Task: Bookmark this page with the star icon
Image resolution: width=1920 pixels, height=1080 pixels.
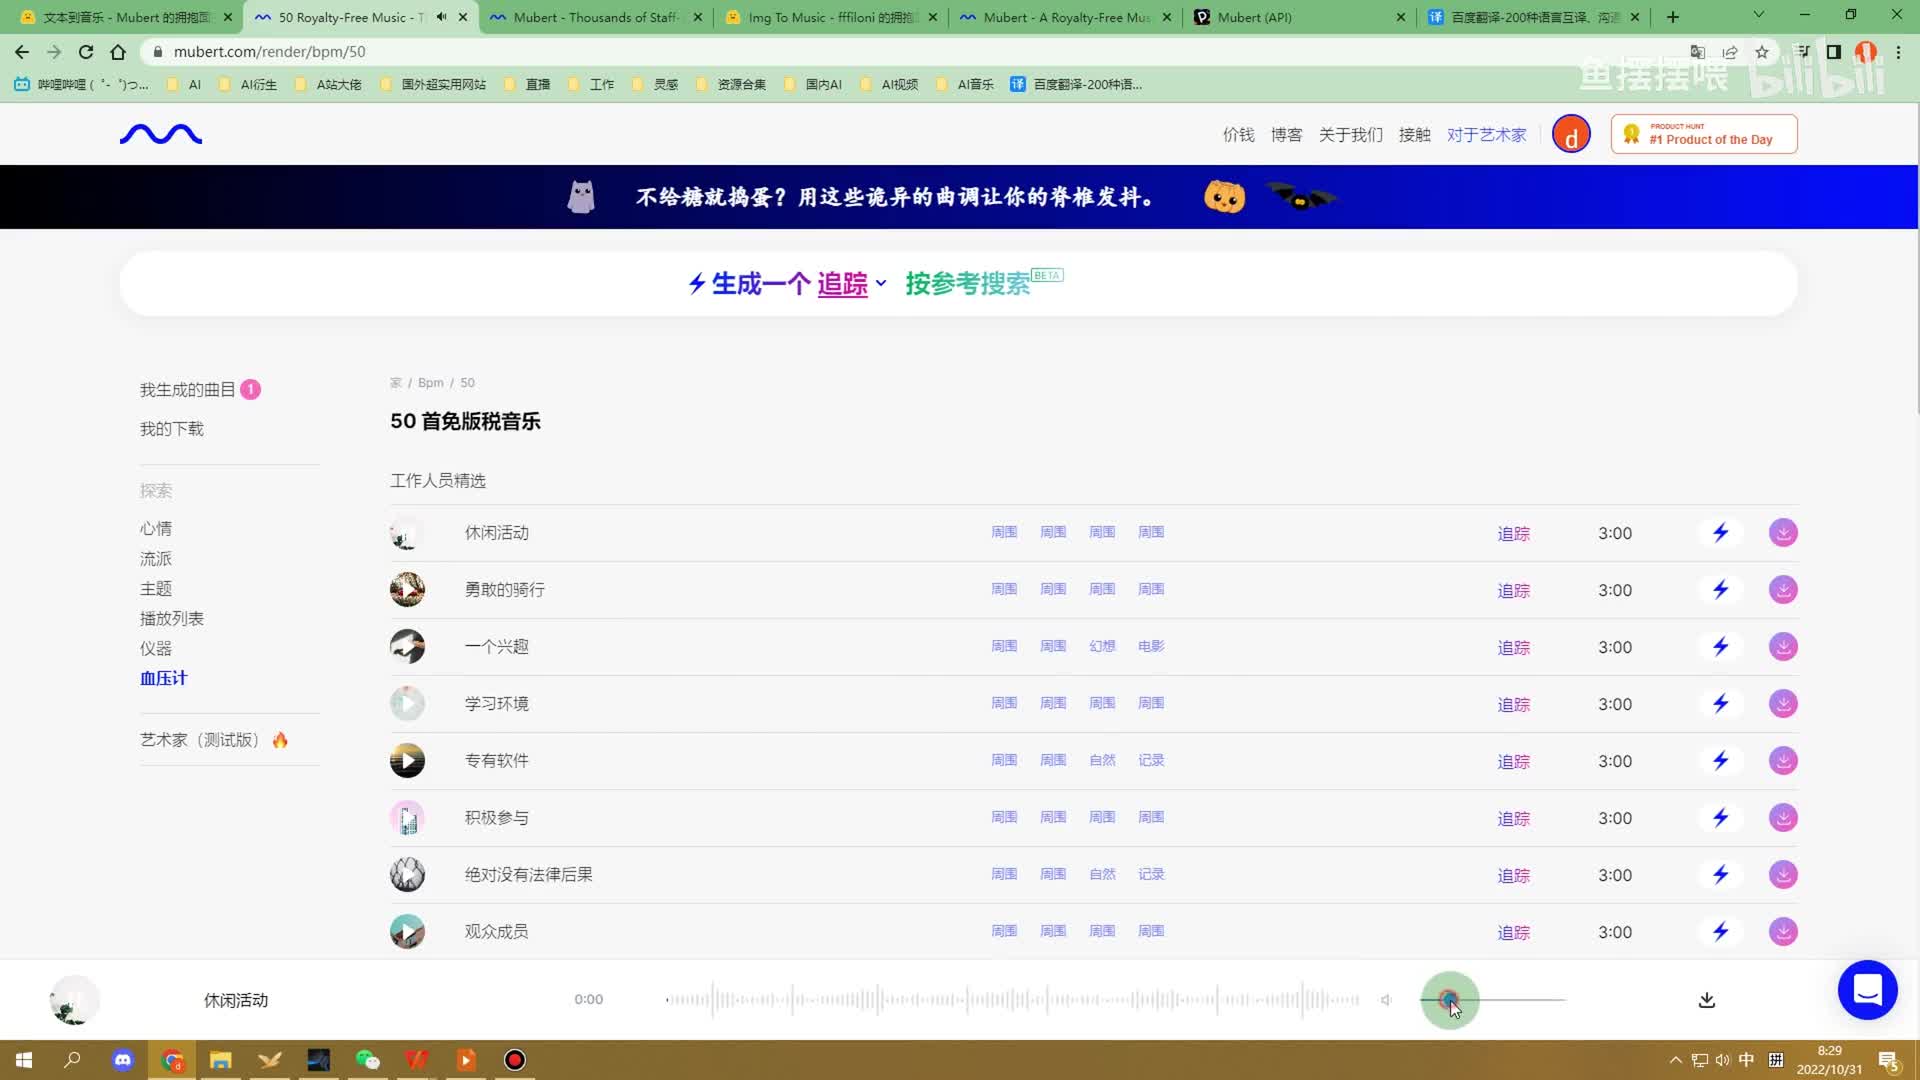Action: (x=1762, y=52)
